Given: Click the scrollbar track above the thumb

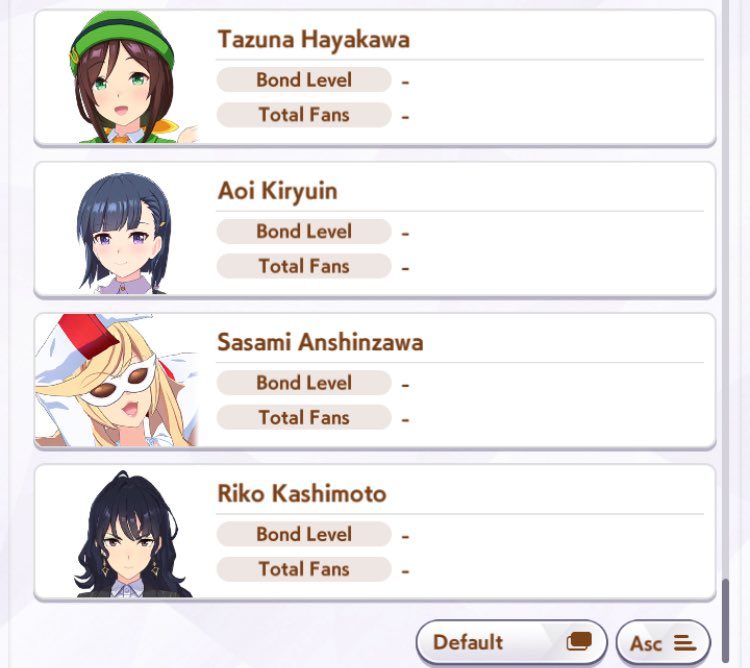Looking at the screenshot, I should [726, 289].
